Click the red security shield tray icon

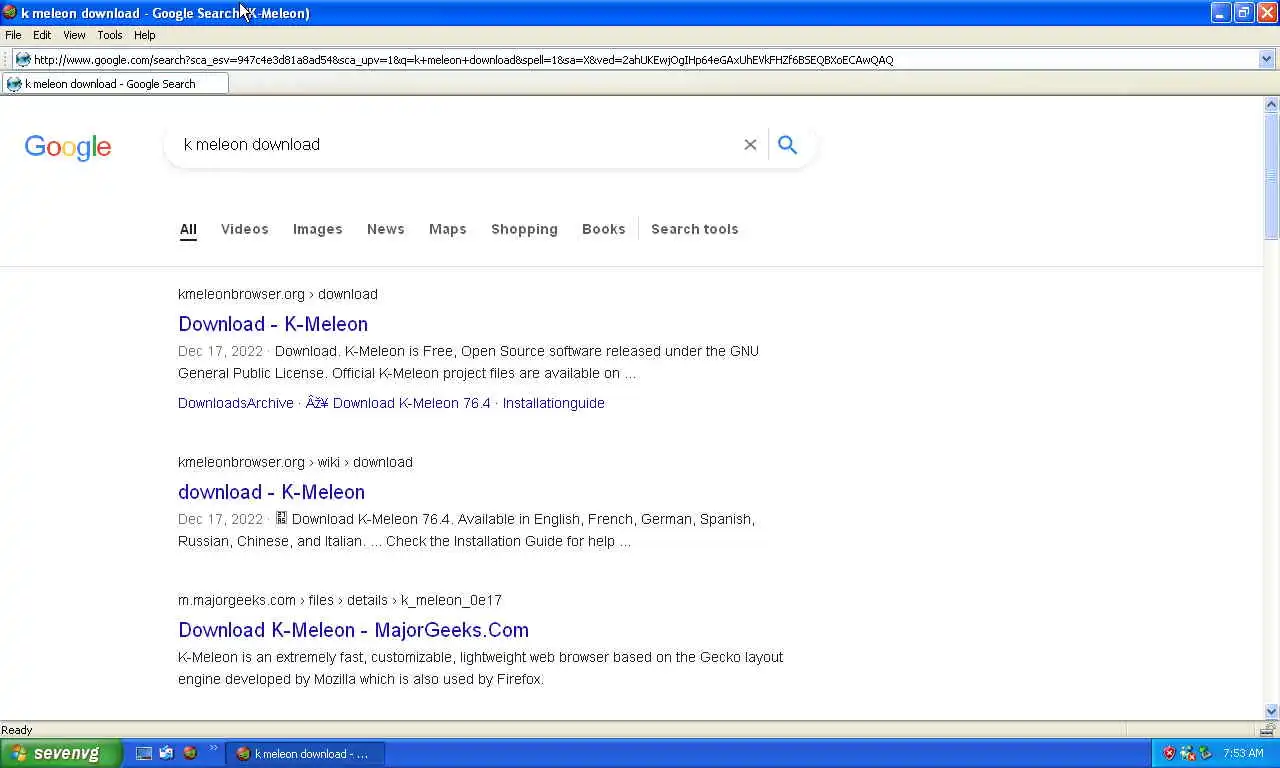pos(1168,753)
